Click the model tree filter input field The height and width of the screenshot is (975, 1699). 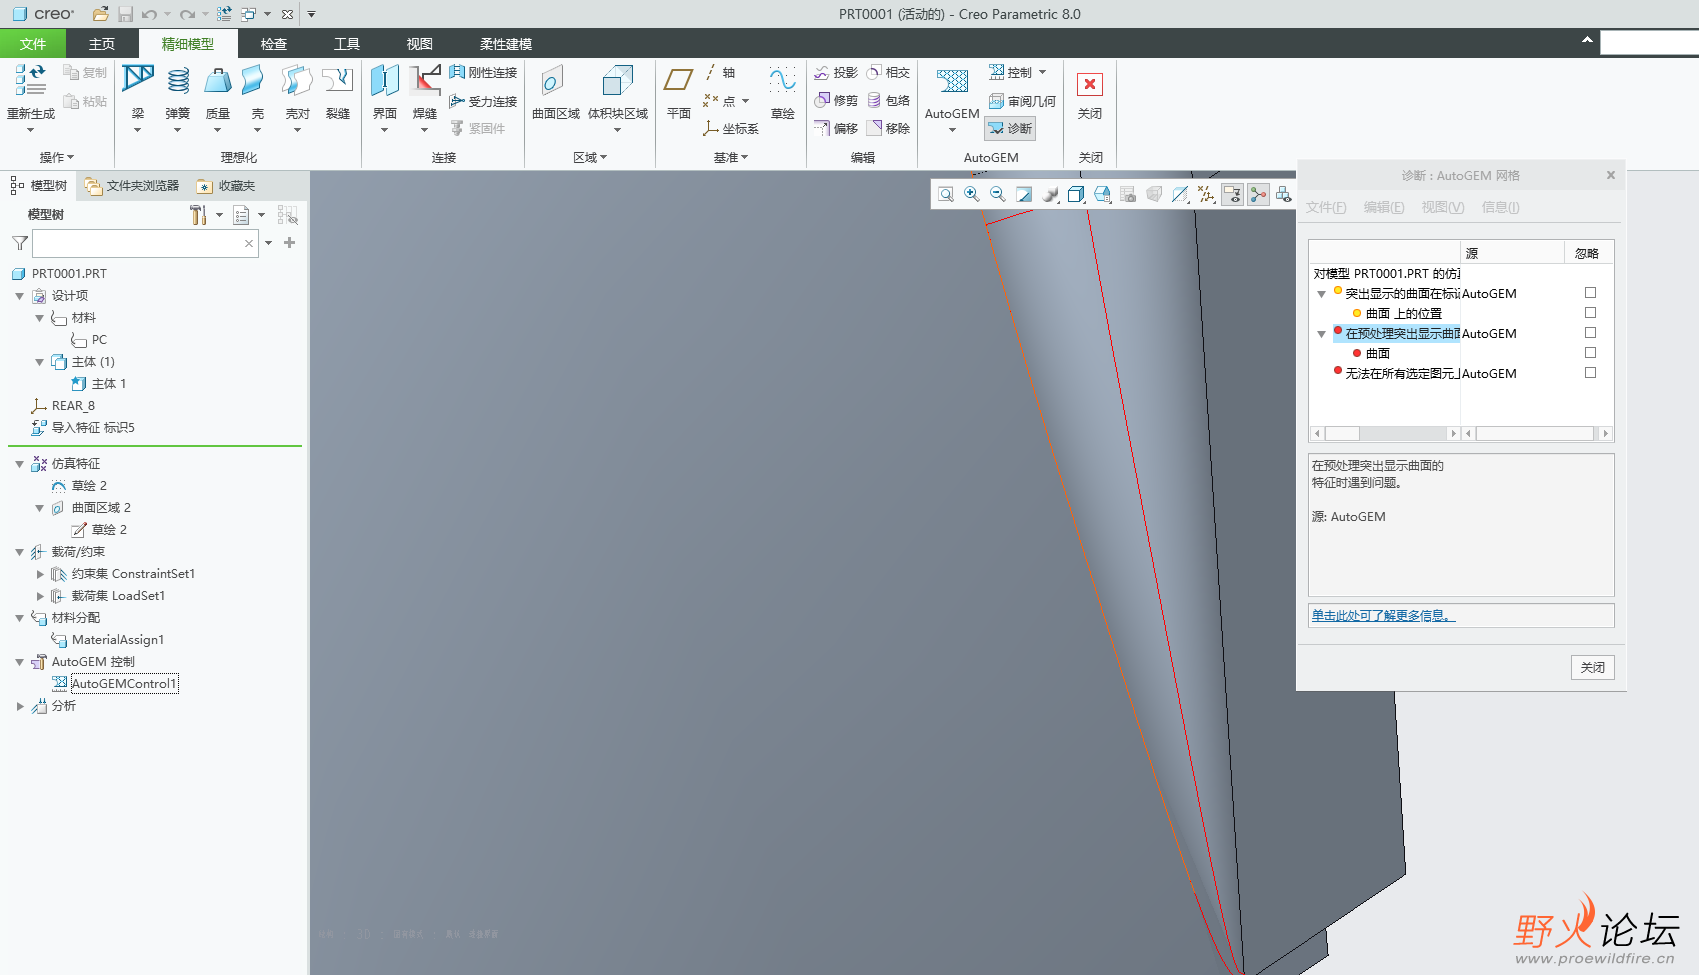point(138,243)
